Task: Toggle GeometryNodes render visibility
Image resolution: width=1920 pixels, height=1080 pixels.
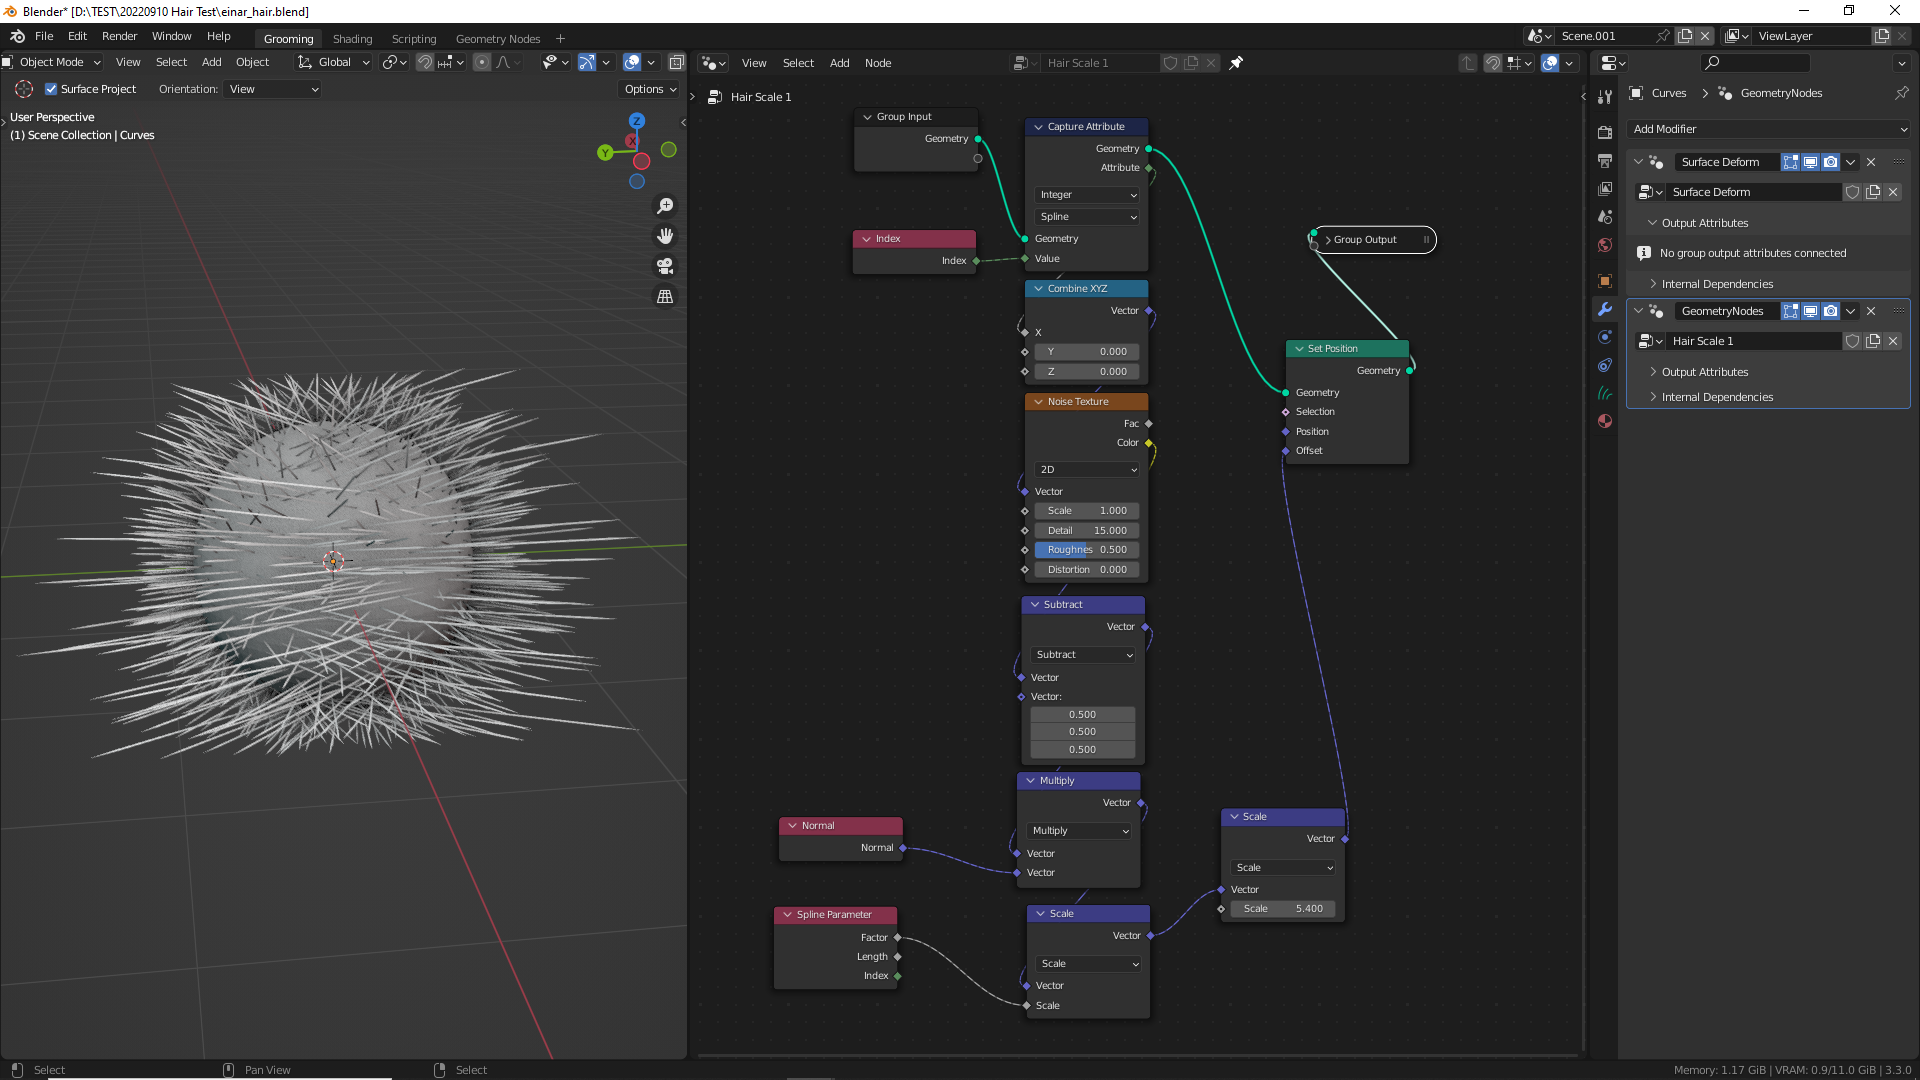Action: 1830,311
